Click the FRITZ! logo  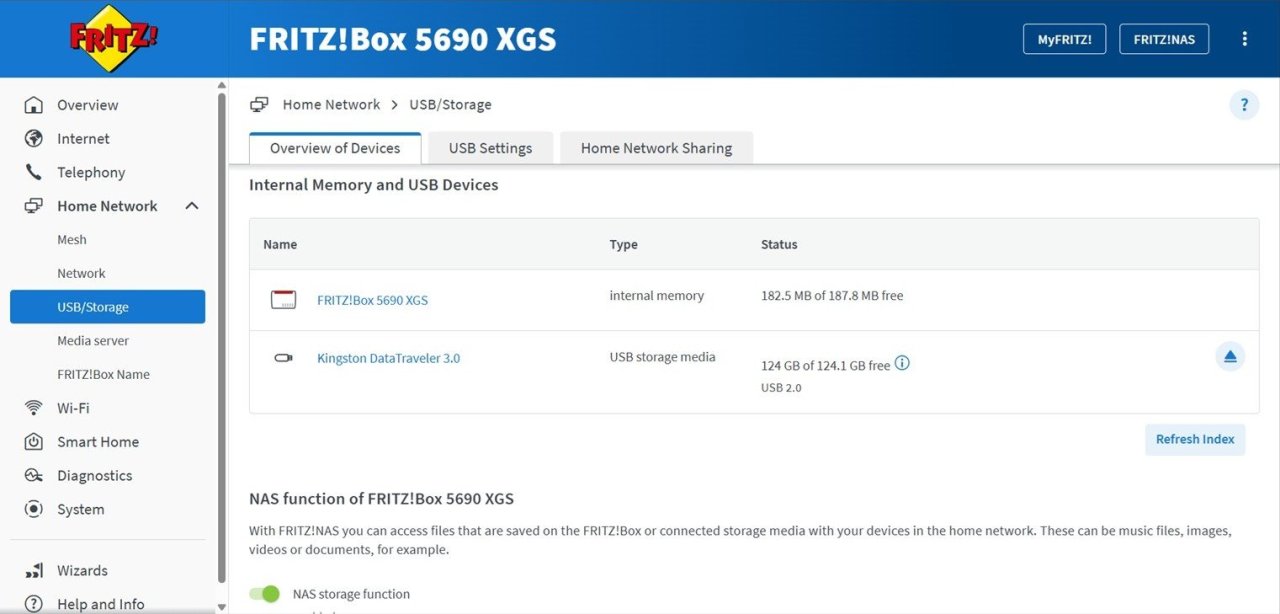click(x=114, y=38)
